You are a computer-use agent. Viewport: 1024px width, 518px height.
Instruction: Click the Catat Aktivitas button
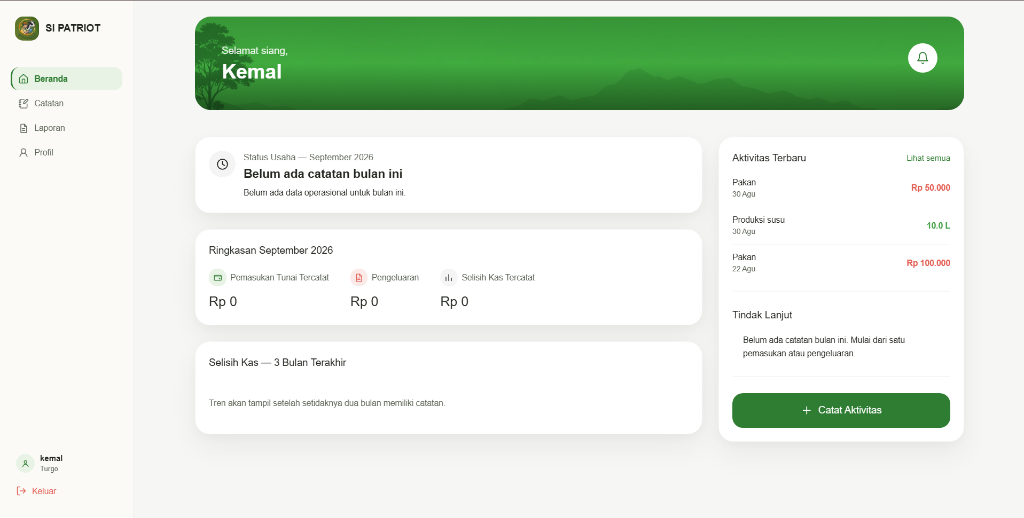click(x=840, y=410)
